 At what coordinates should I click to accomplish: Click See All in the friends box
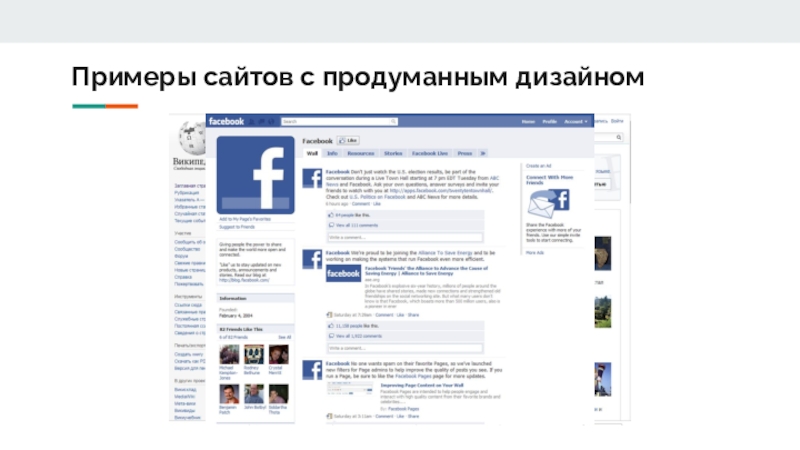tap(285, 337)
